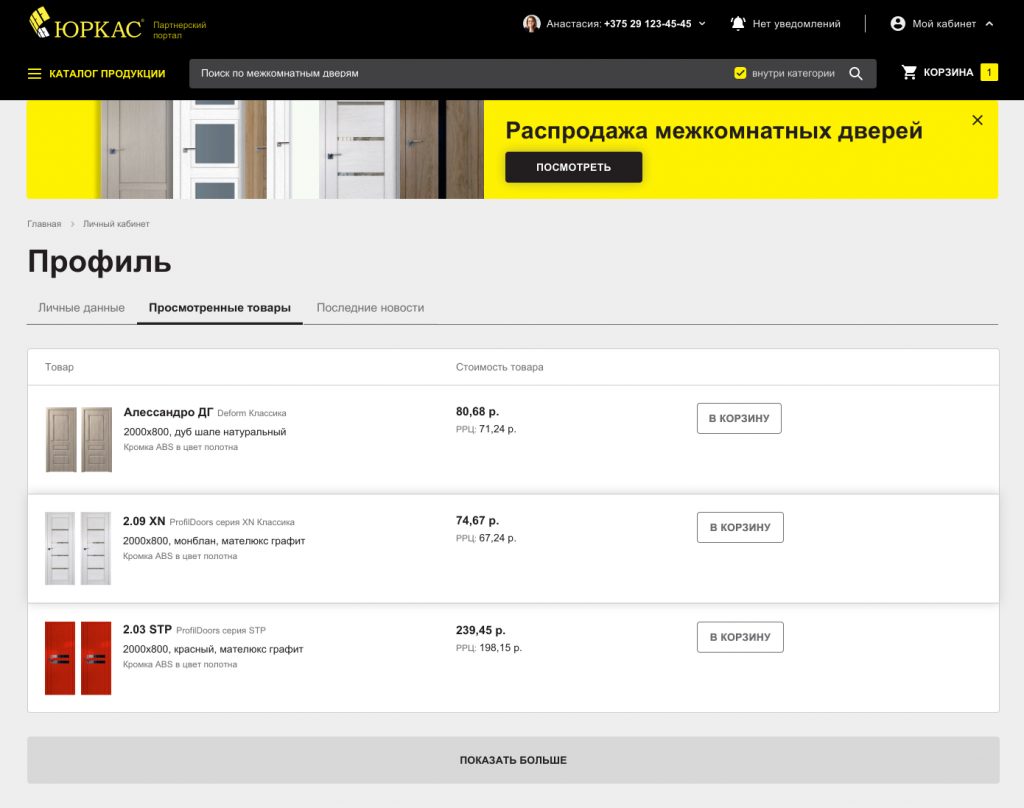Open the red 2.03 STP door thumbnail
The height and width of the screenshot is (808, 1024).
(x=78, y=658)
